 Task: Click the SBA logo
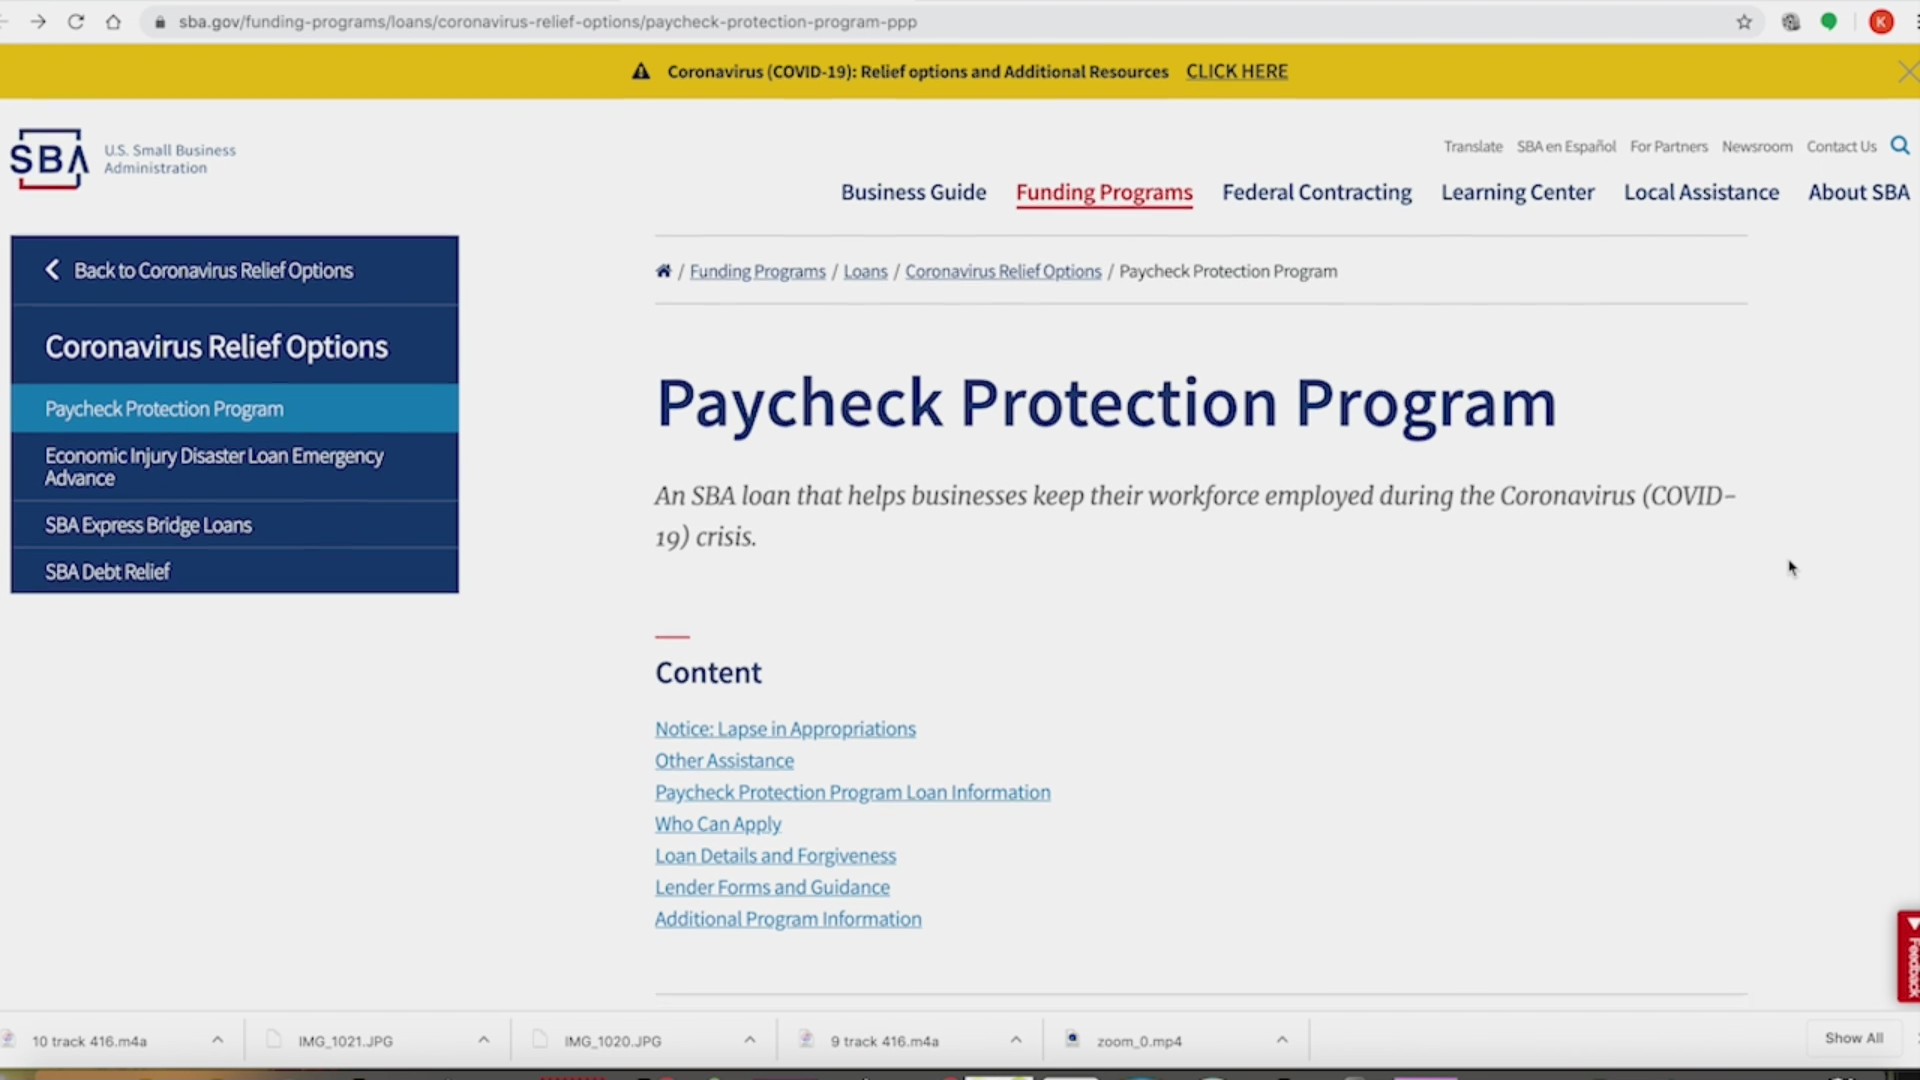click(x=50, y=159)
